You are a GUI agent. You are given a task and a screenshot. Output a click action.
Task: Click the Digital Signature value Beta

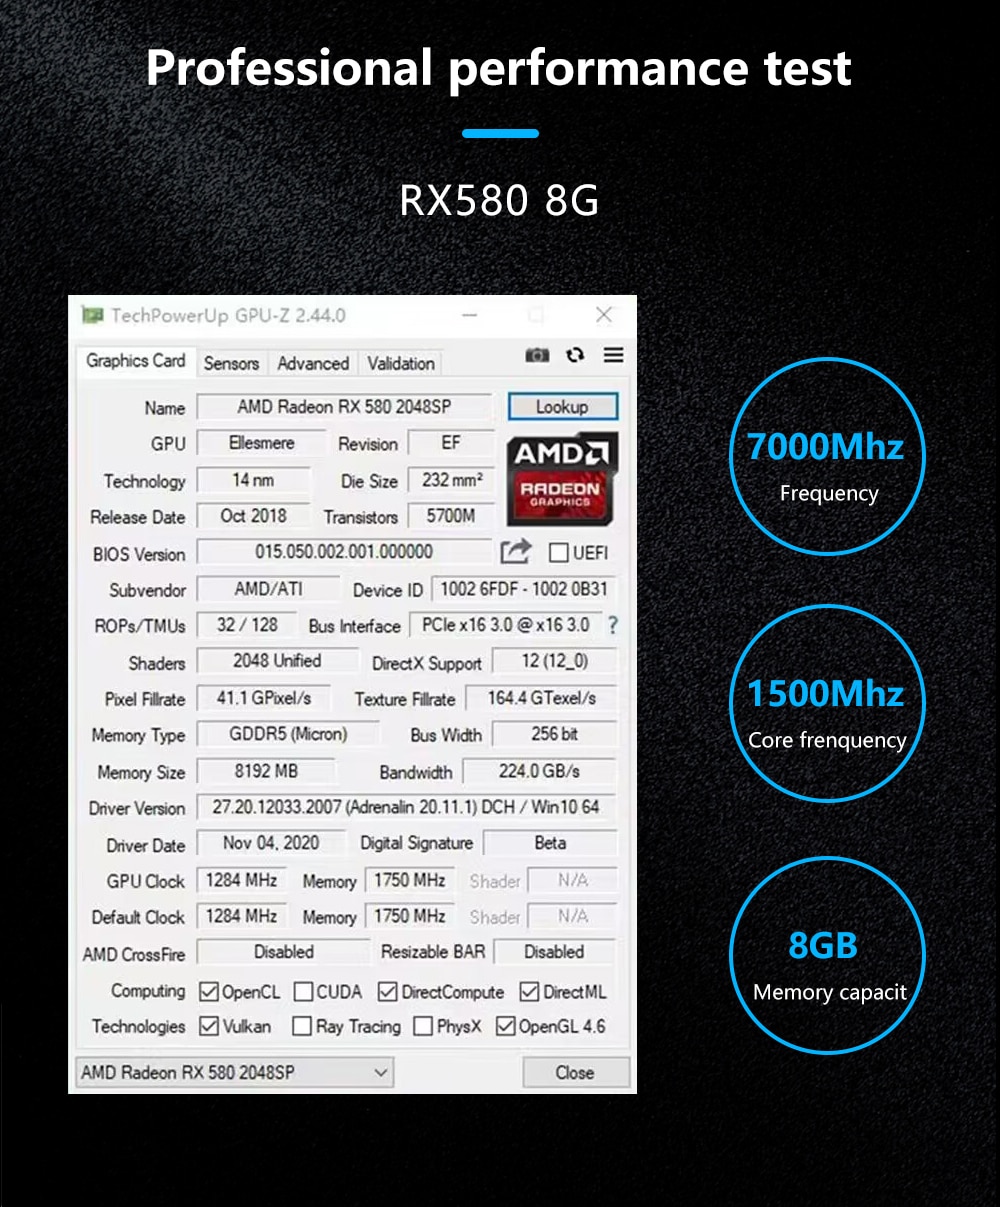(550, 843)
